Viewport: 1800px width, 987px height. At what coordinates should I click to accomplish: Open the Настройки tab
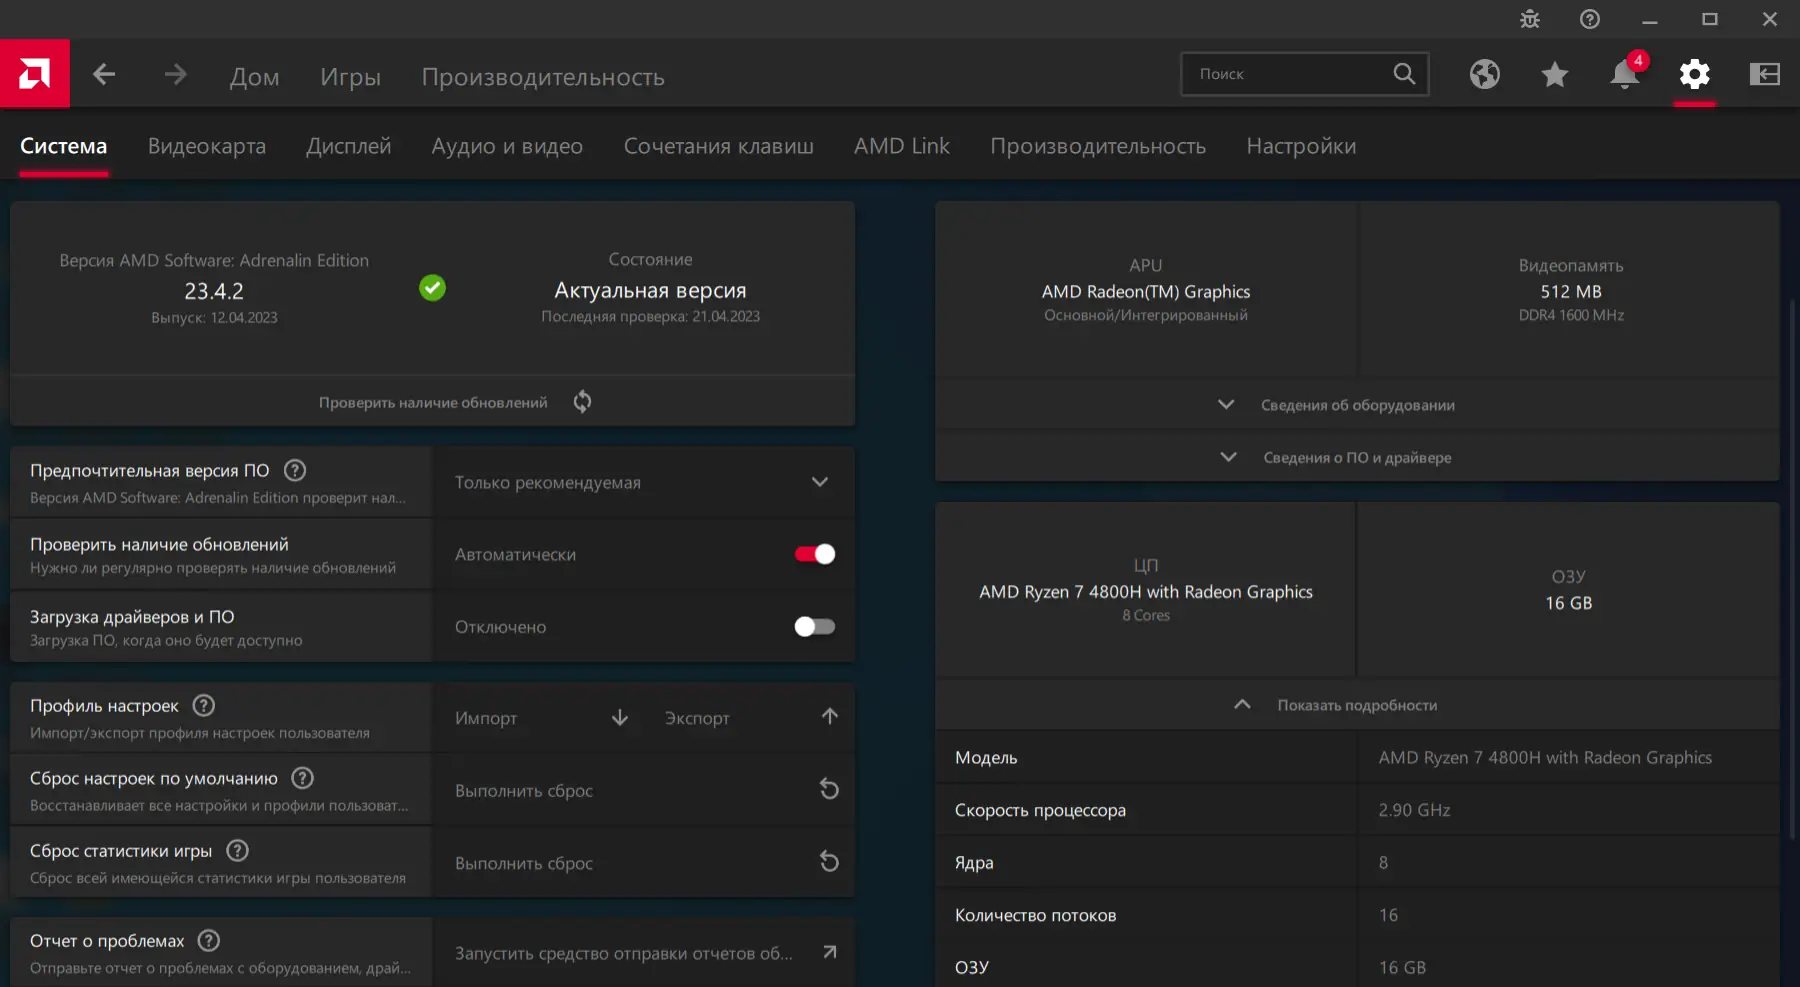click(x=1301, y=146)
